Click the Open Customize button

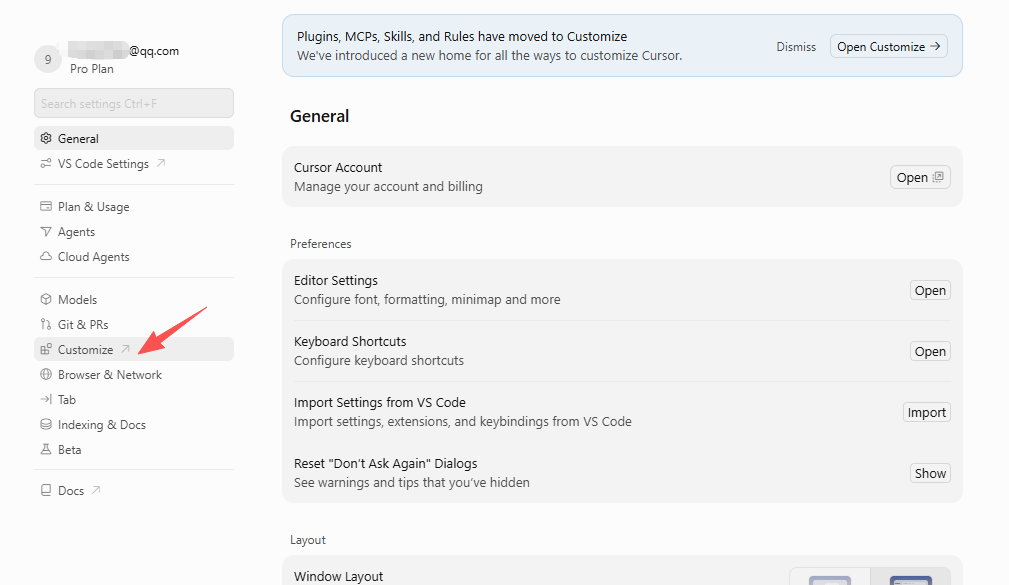889,46
